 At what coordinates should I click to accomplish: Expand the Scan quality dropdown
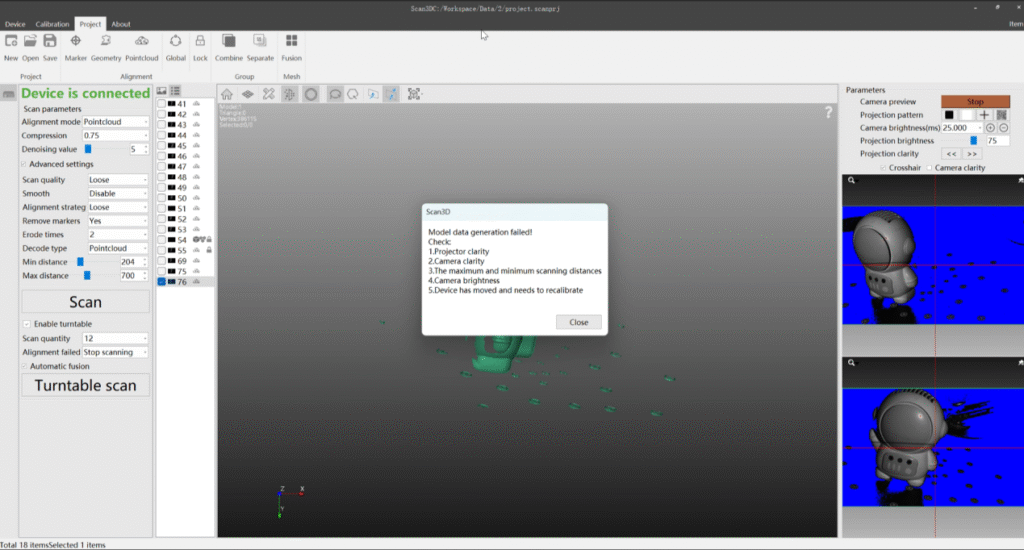tap(117, 180)
